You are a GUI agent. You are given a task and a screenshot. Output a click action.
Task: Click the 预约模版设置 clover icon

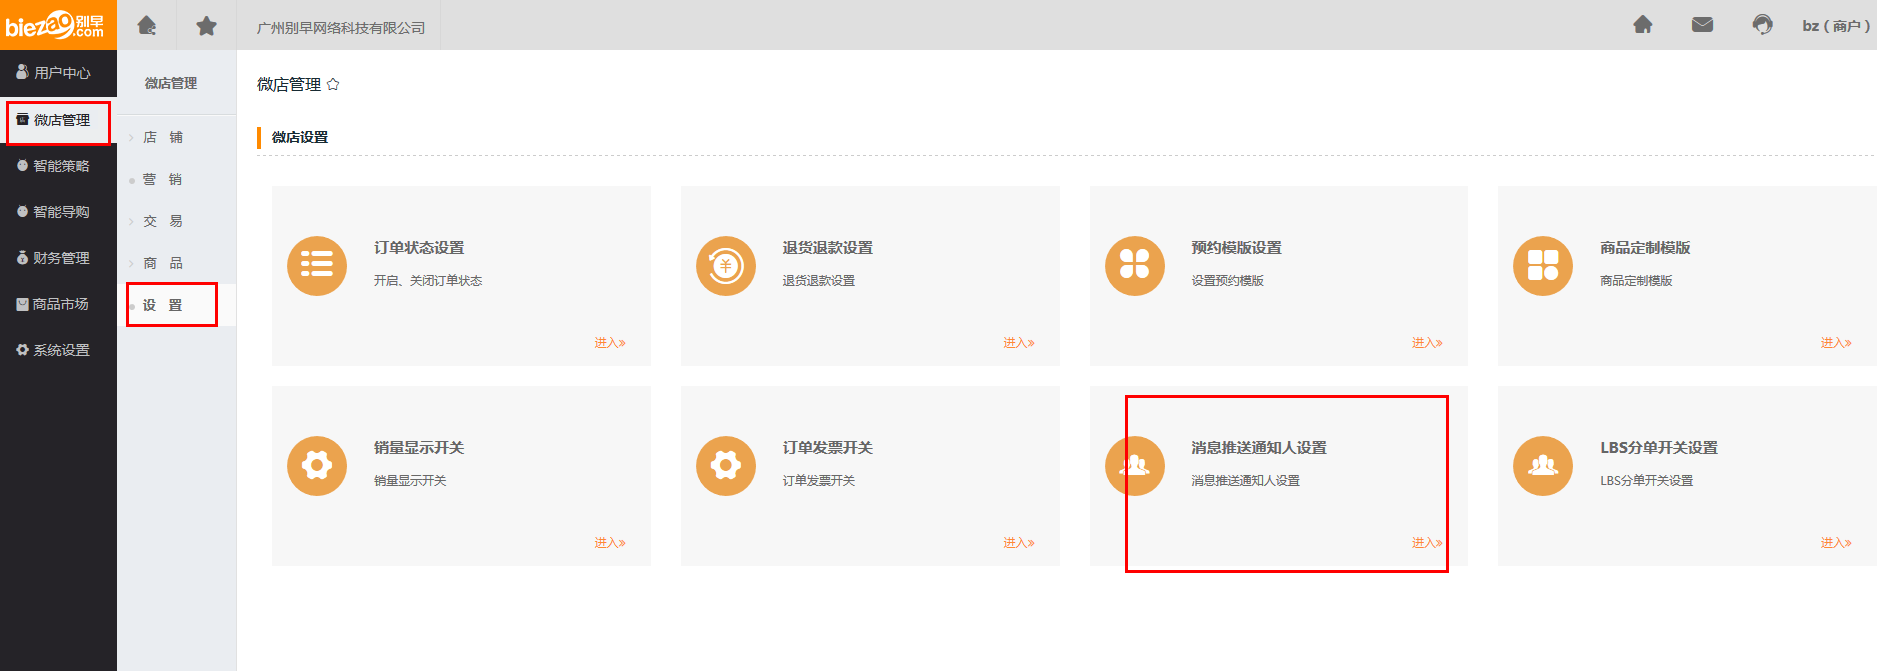tap(1134, 265)
